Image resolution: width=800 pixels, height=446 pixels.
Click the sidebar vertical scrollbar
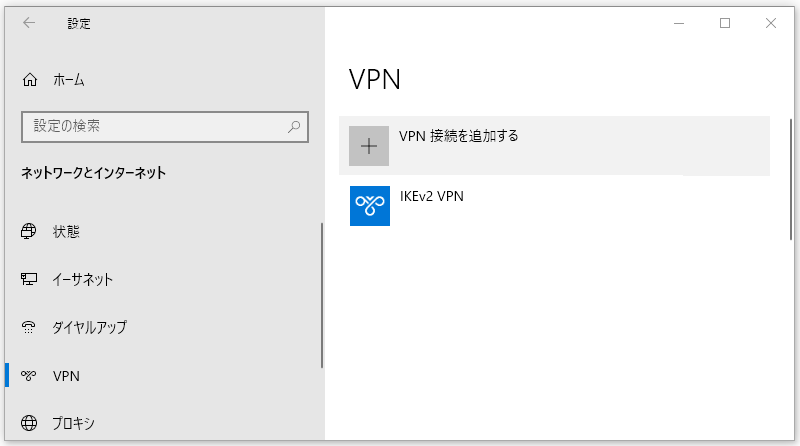click(322, 295)
